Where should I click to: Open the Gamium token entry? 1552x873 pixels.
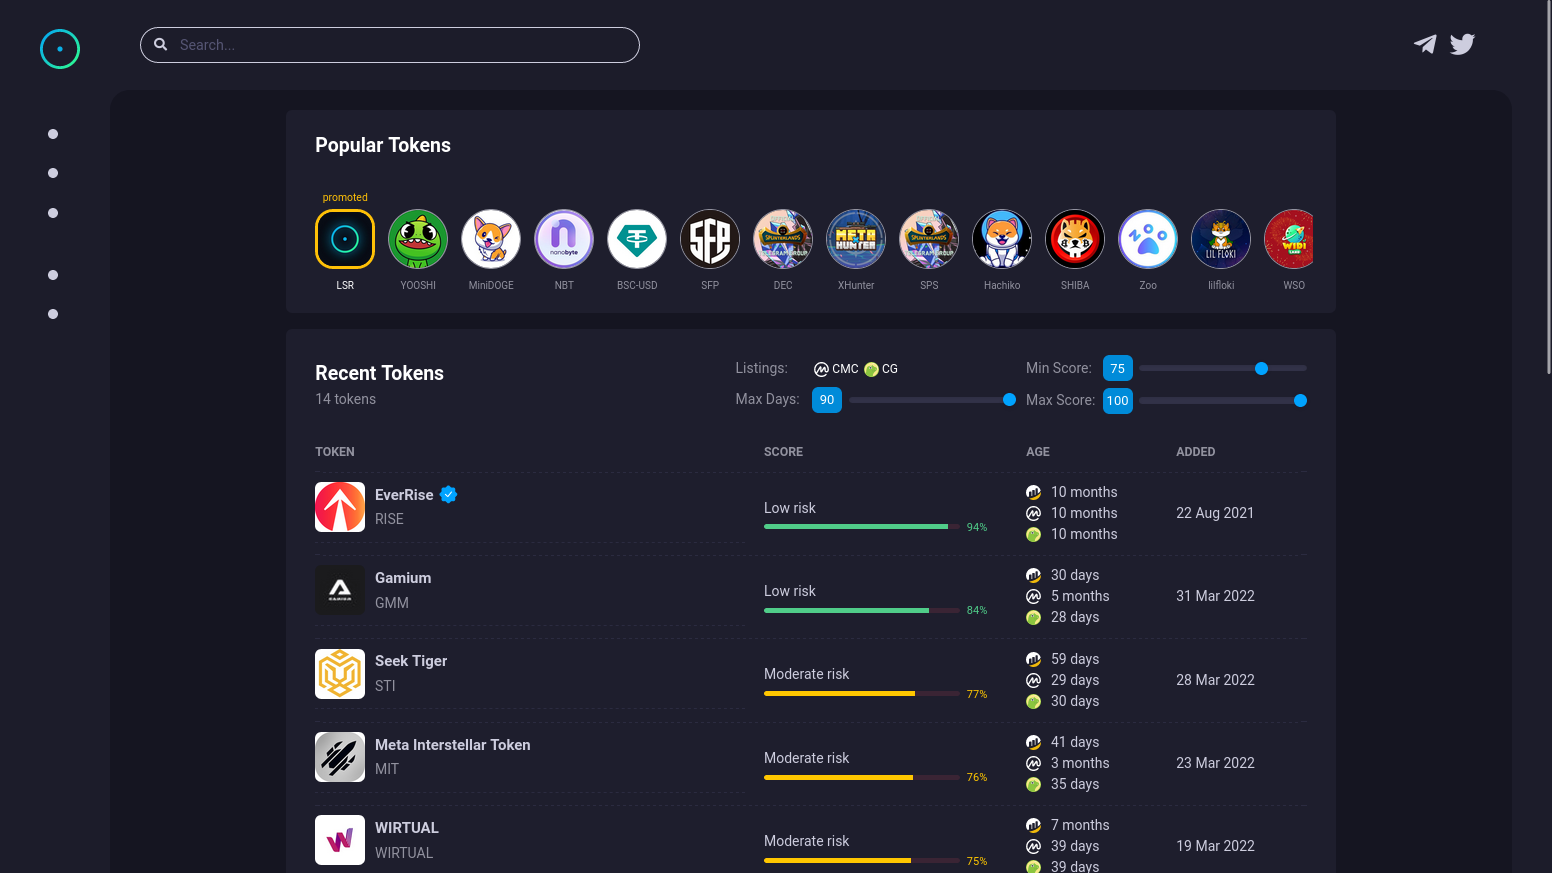click(403, 578)
